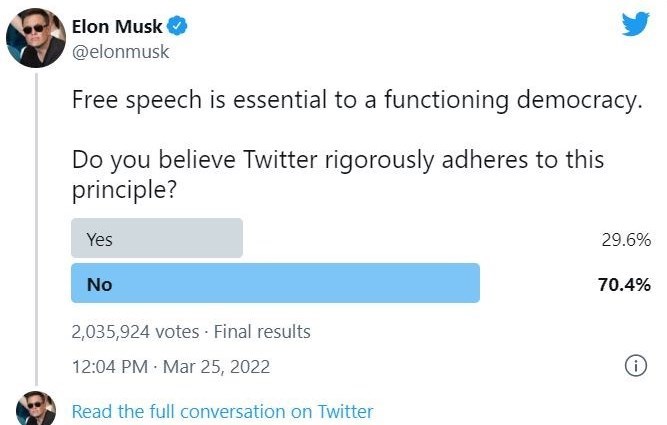Open the Elon Musk display name
The width and height of the screenshot is (667, 425).
click(116, 26)
